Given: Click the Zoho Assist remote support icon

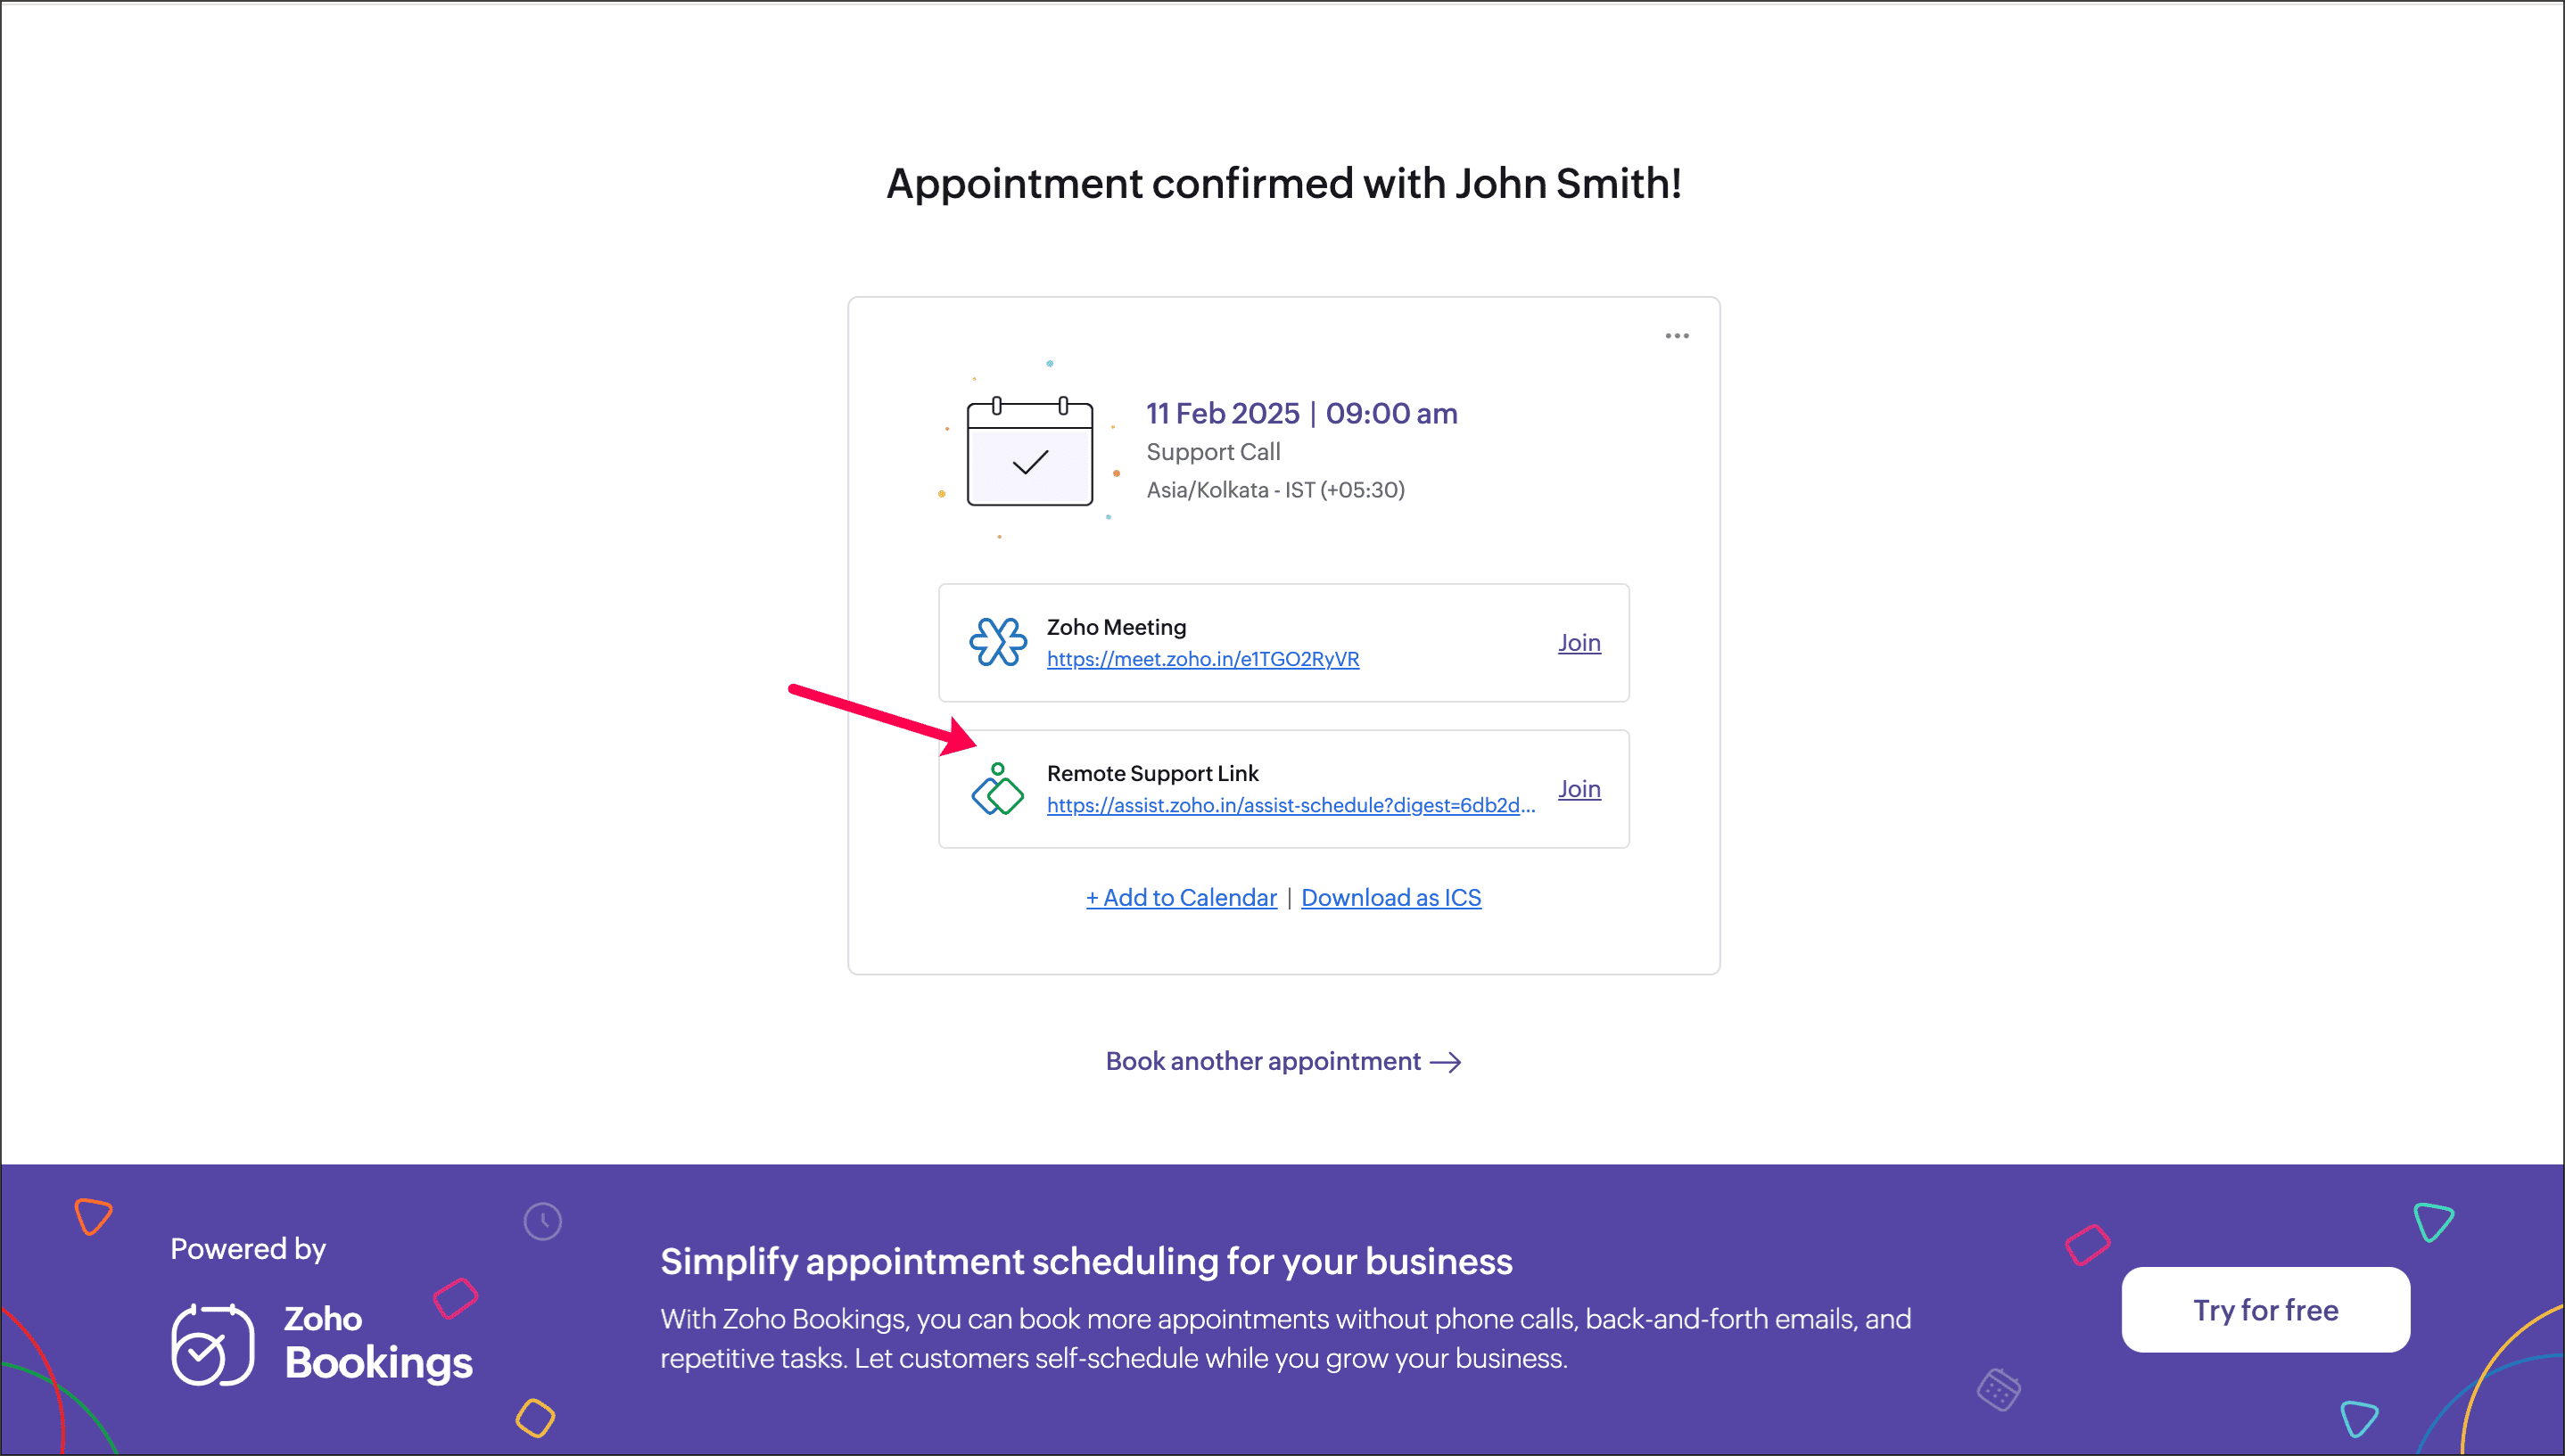Looking at the screenshot, I should point(997,789).
